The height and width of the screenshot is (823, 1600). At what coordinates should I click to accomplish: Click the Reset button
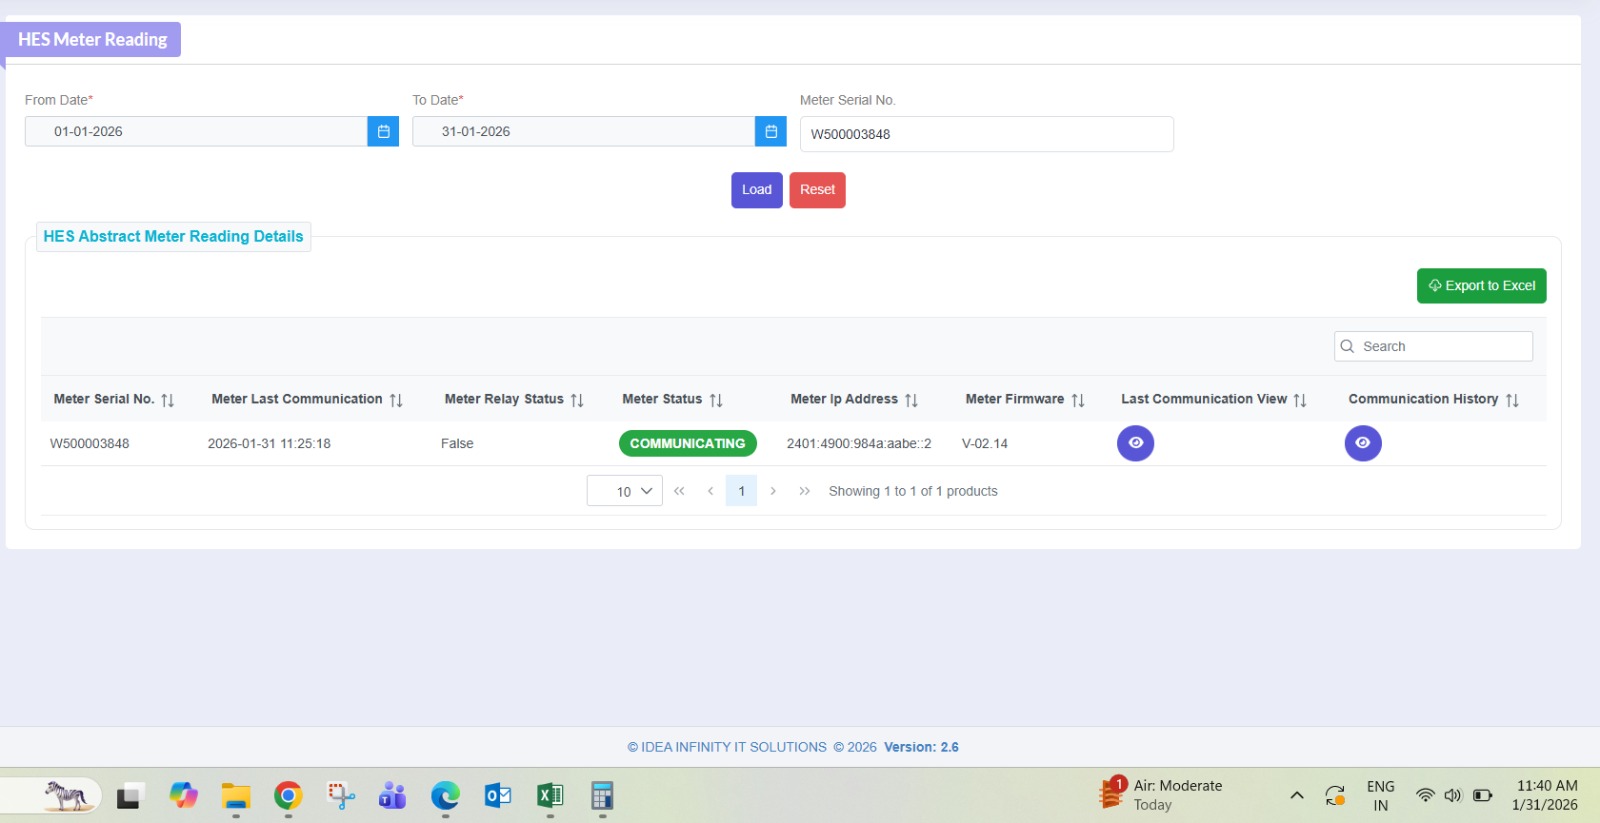817,190
